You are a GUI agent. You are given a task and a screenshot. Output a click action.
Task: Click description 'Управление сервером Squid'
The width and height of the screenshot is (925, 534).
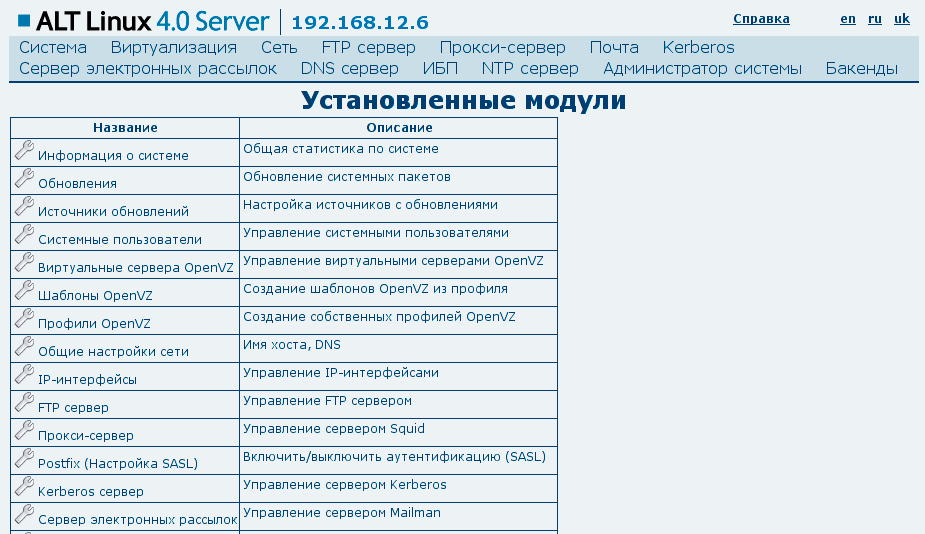(x=334, y=429)
